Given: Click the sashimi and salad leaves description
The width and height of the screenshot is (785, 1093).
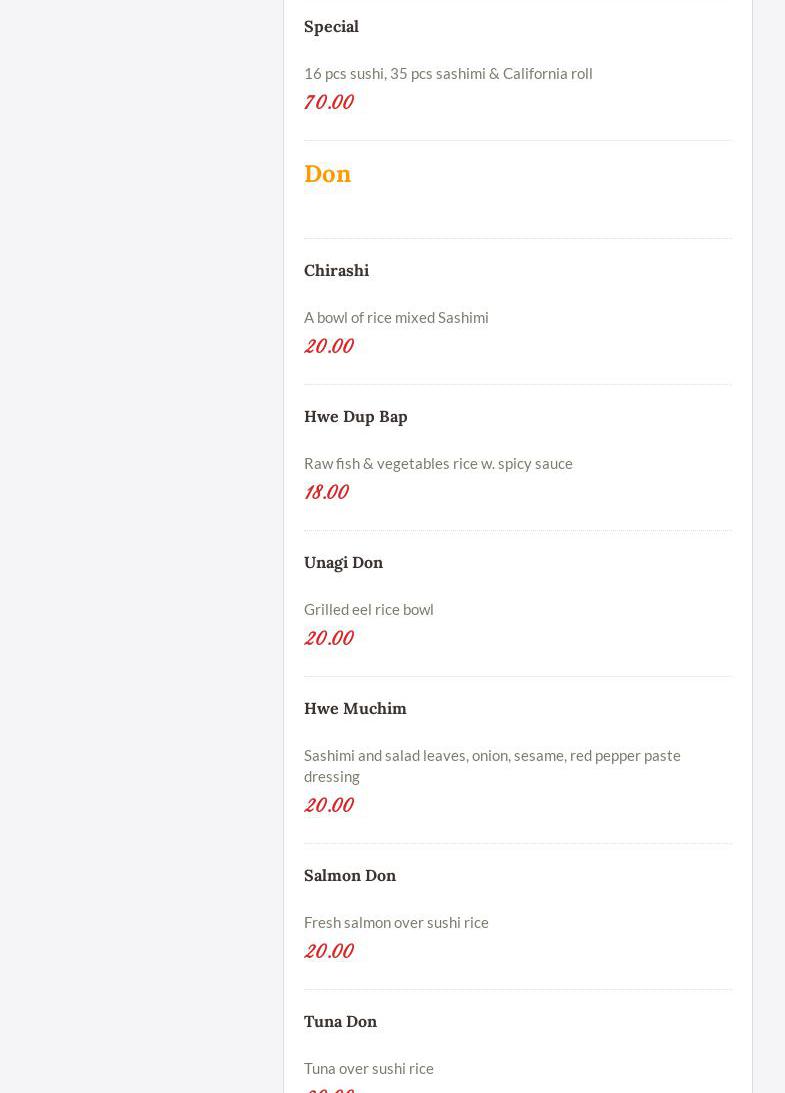Looking at the screenshot, I should pyautogui.click(x=492, y=765).
